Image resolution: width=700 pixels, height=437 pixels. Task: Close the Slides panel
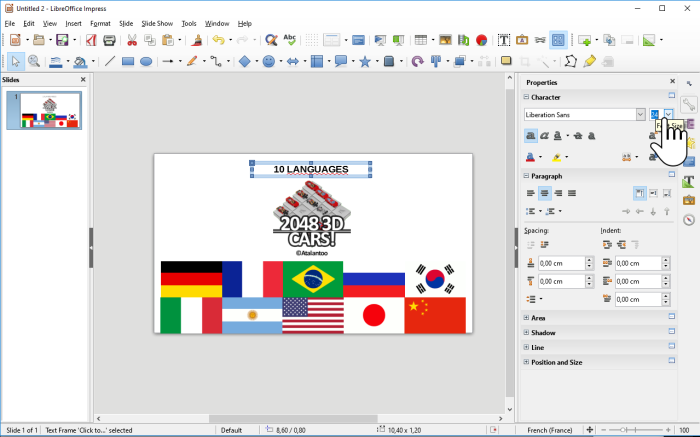click(x=83, y=79)
